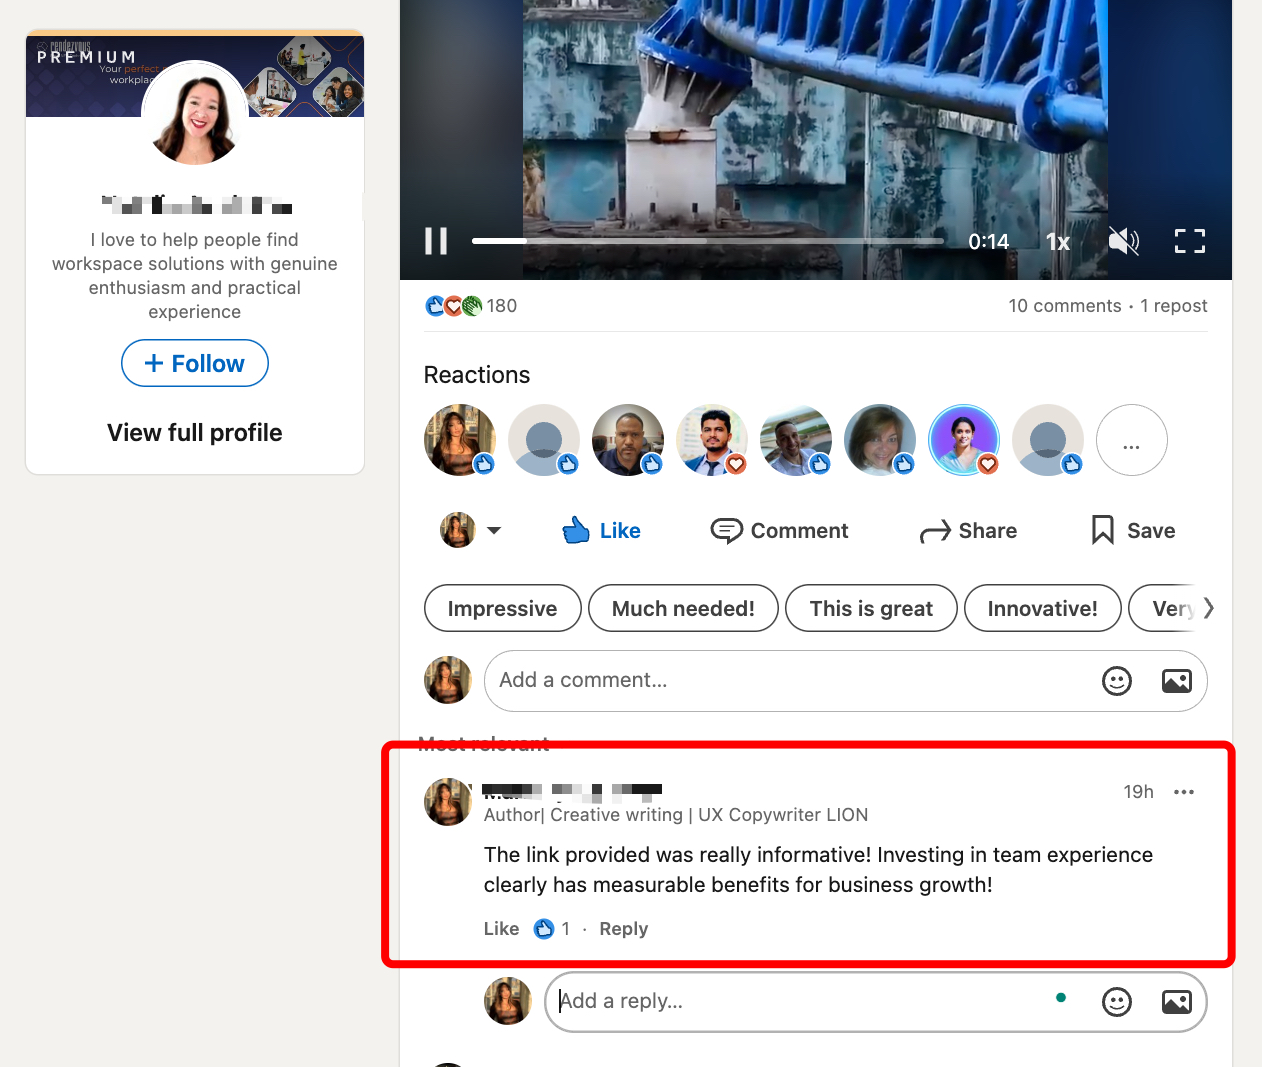Open the reaction identity dropdown next to Like
This screenshot has height=1067, width=1262.
click(496, 530)
